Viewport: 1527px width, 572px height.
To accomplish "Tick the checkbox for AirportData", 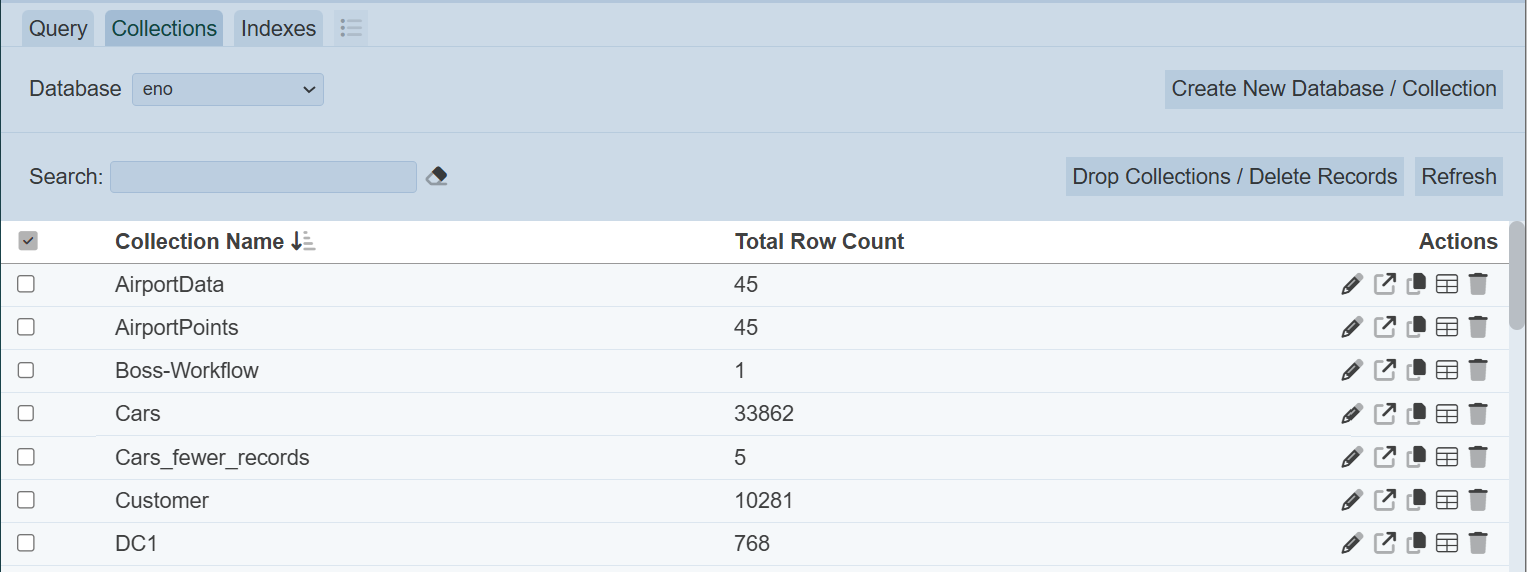I will [26, 284].
